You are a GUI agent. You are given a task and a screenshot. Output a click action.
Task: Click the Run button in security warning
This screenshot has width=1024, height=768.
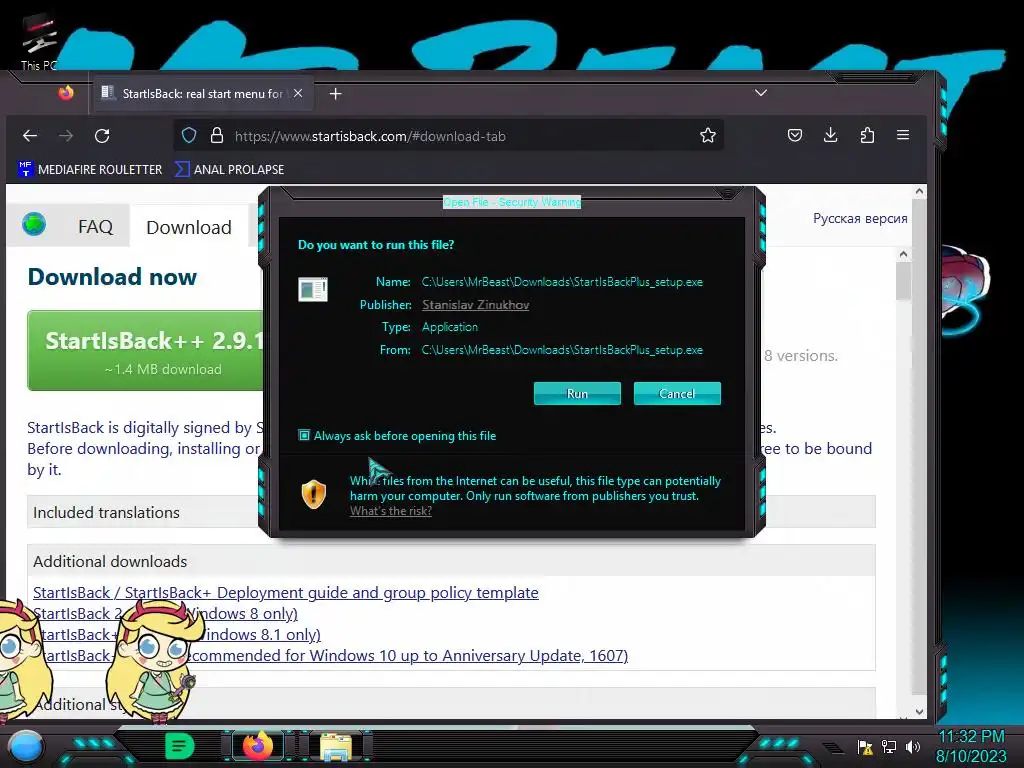click(x=577, y=393)
